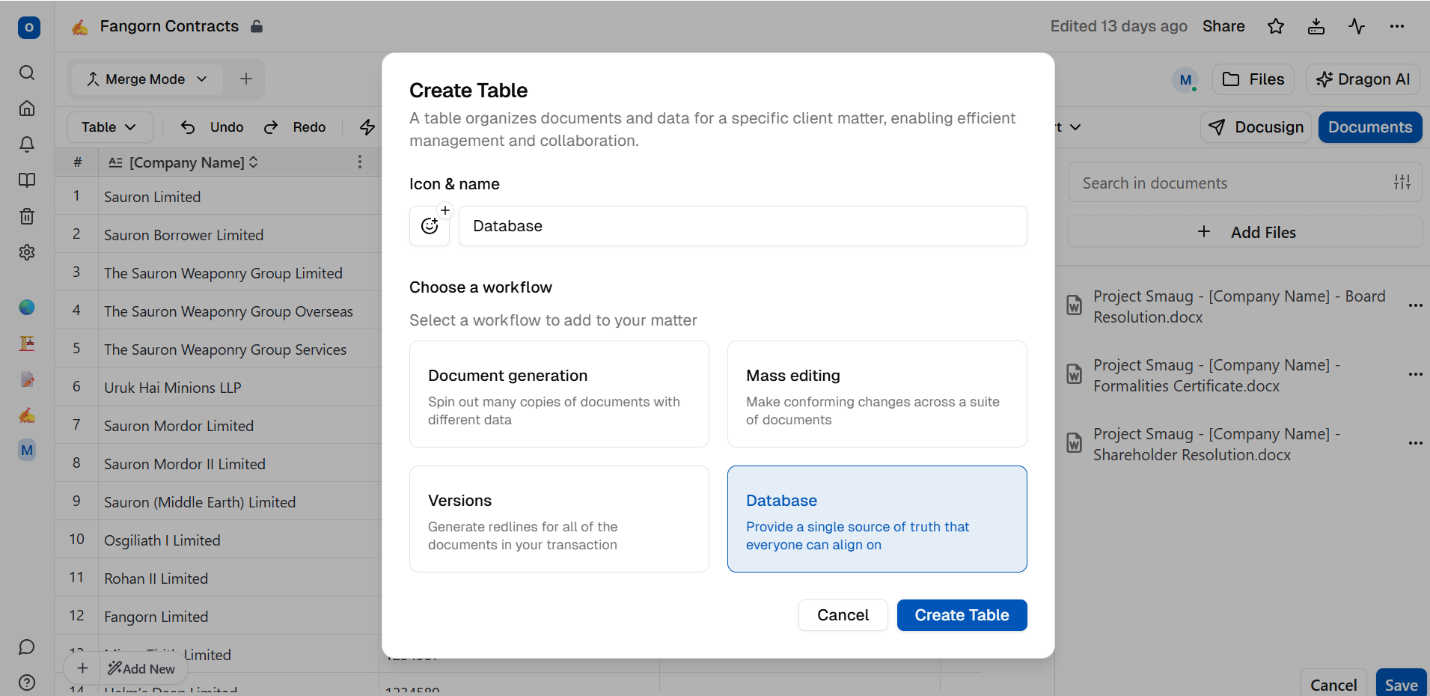Screen dimensions: 1430x696
Task: Select the Uruk Hai Minions LLP cell
Action: [239, 388]
